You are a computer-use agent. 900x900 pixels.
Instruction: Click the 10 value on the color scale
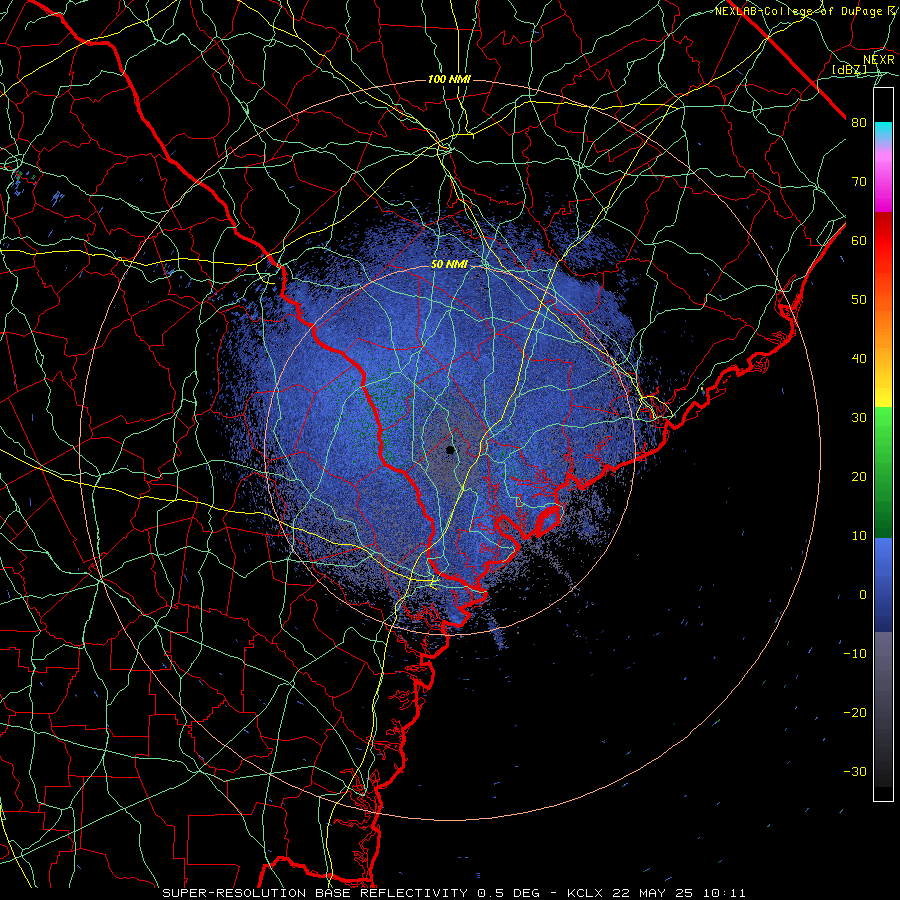click(x=859, y=536)
